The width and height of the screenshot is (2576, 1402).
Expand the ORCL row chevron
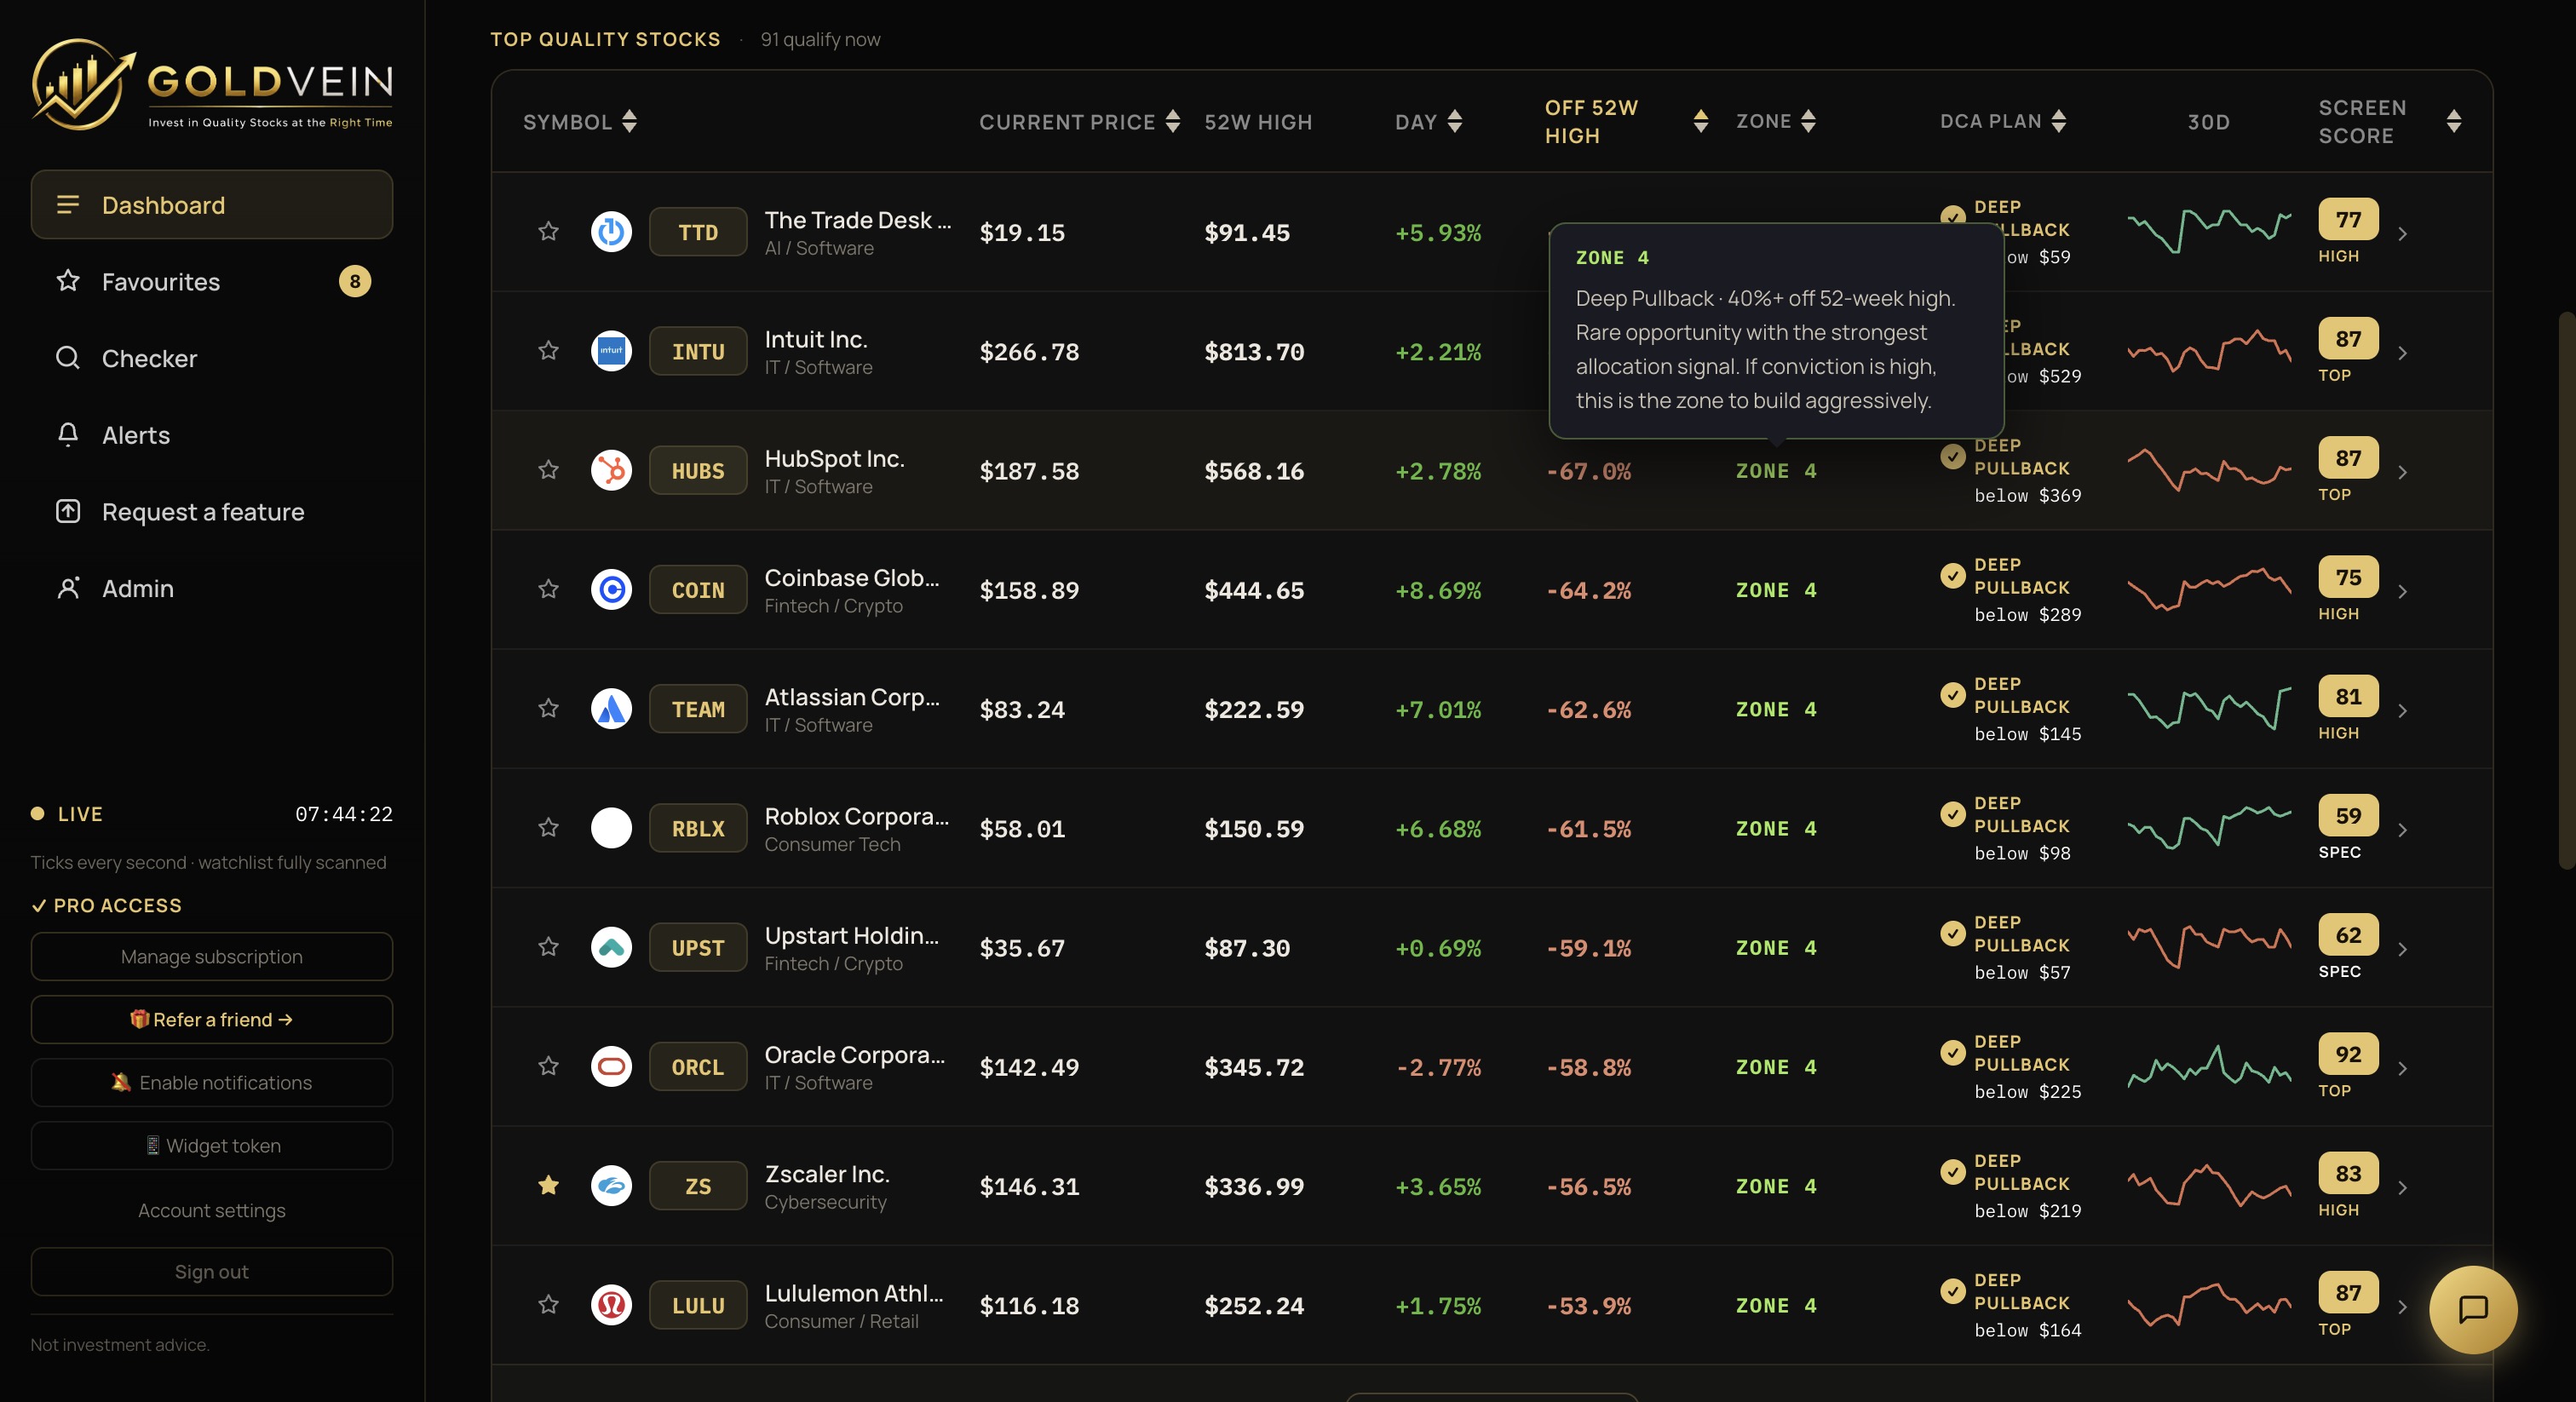click(x=2402, y=1068)
